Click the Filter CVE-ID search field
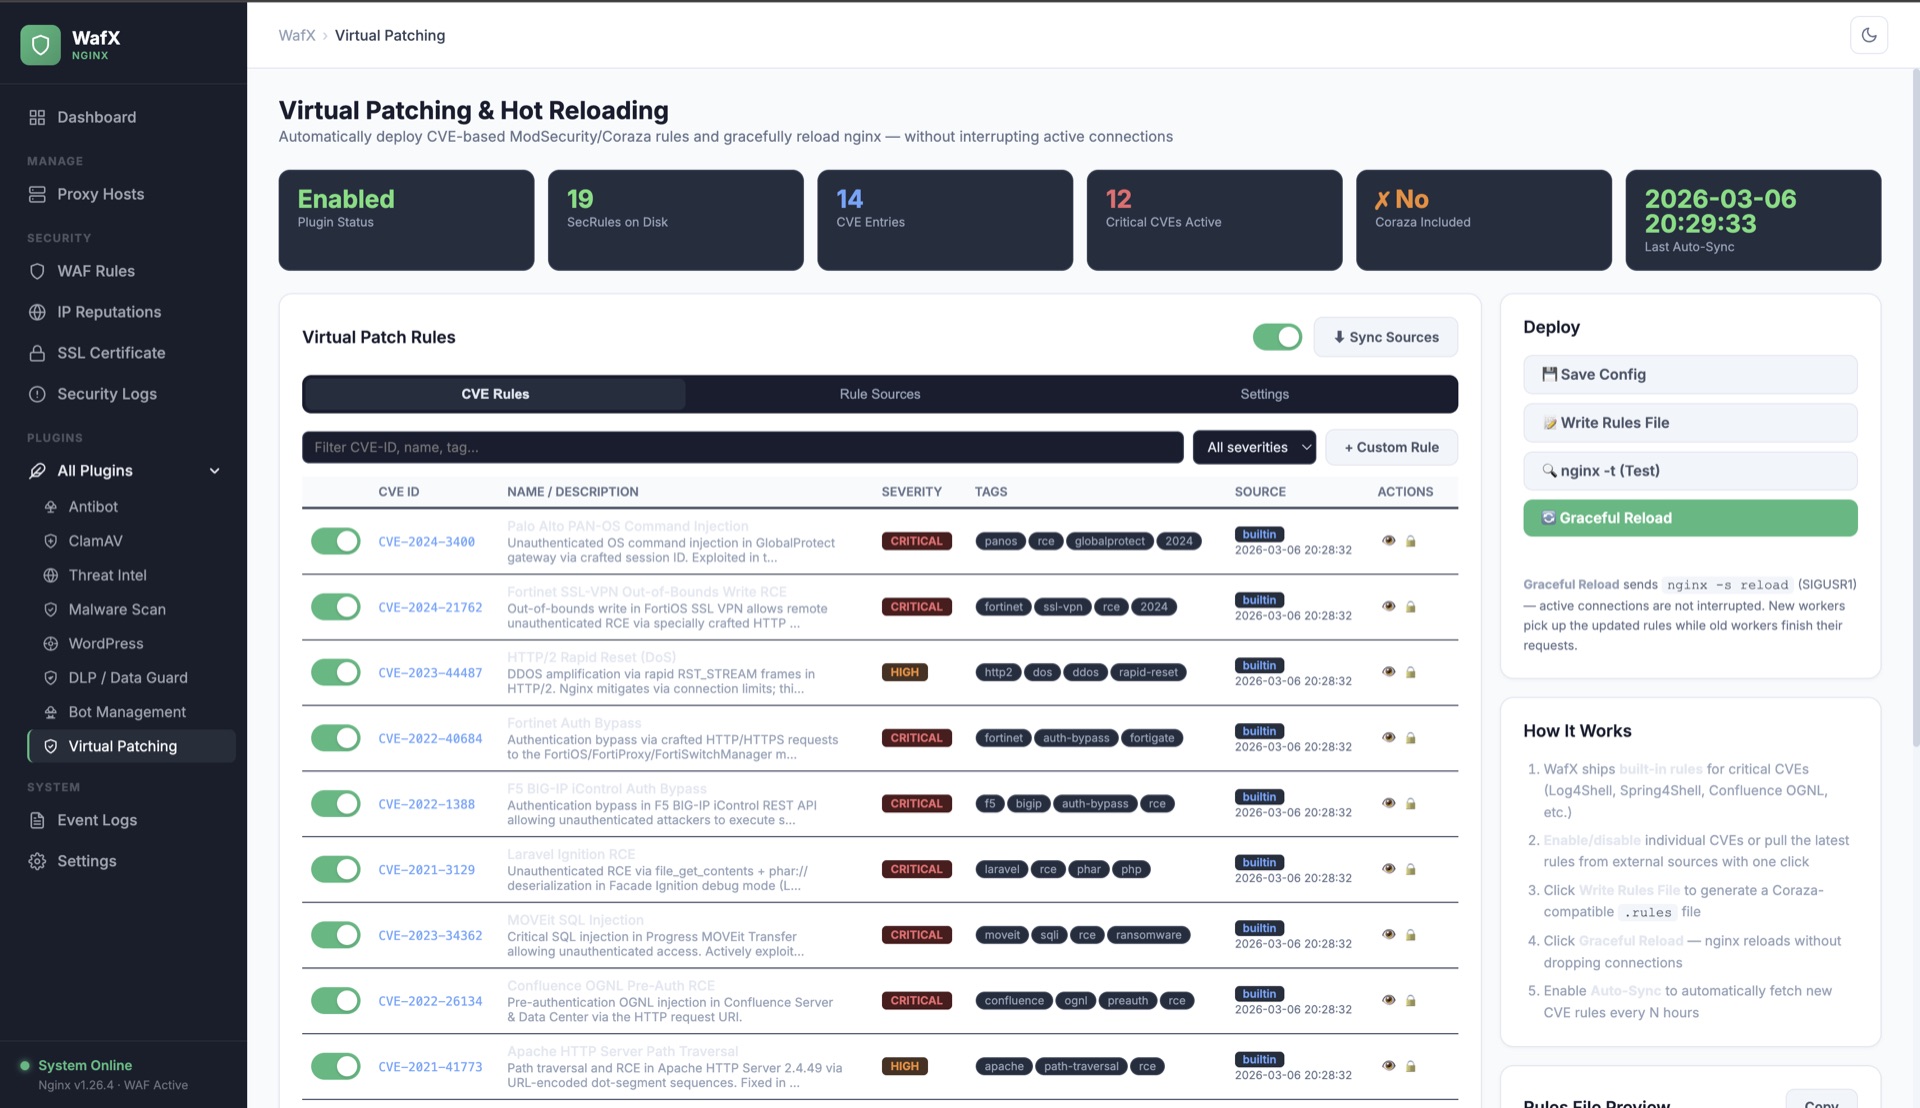Viewport: 1920px width, 1108px height. click(742, 447)
